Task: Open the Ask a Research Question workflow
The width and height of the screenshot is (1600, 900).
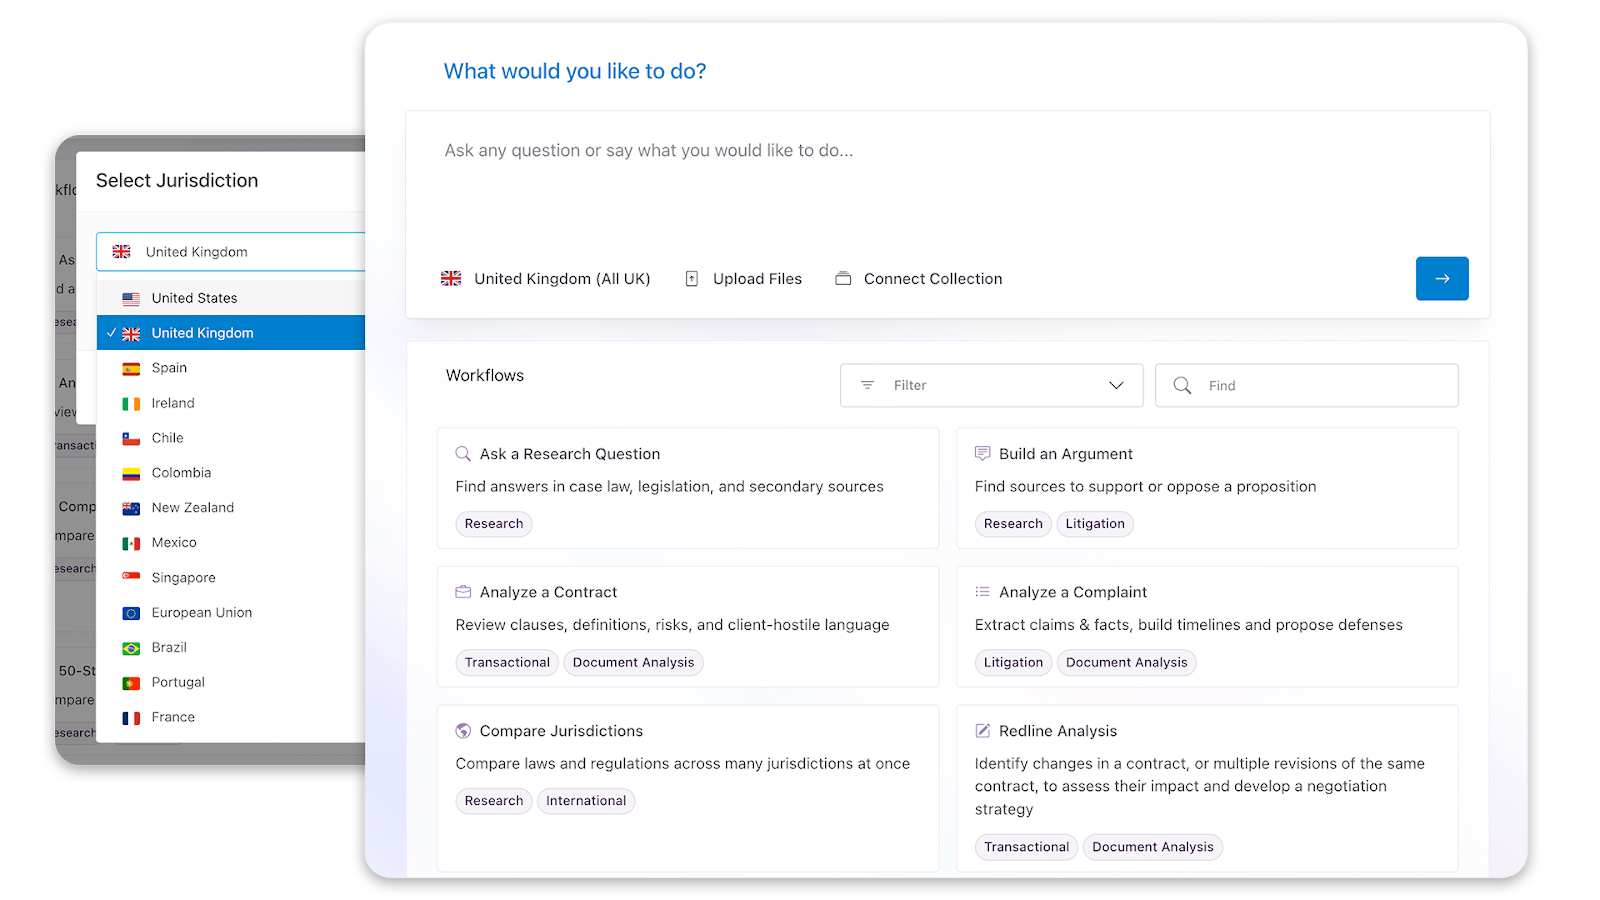Action: point(570,454)
